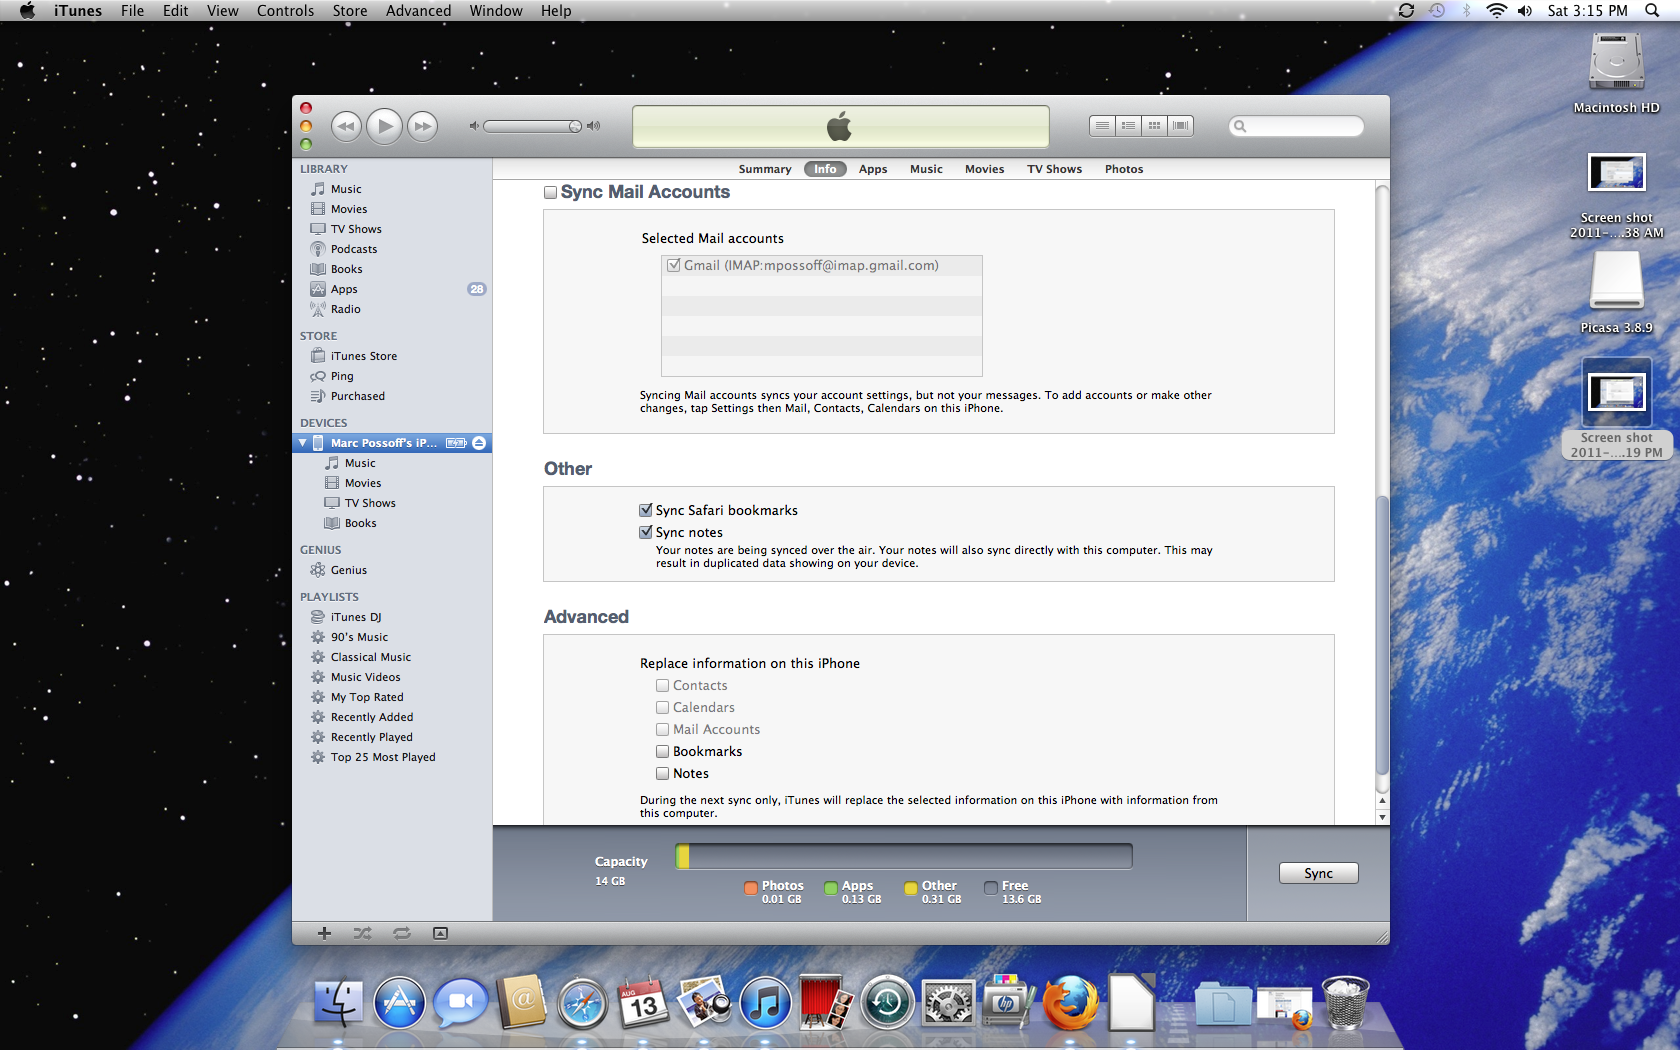Open Purchased in the Store section
This screenshot has width=1680, height=1050.
(357, 396)
